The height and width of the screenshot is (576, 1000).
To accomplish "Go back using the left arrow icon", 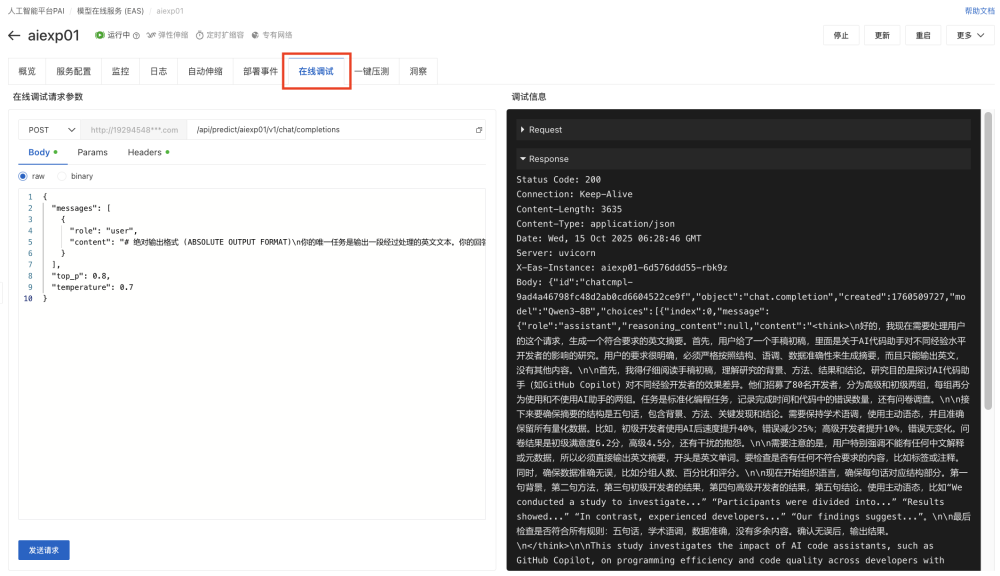I will [14, 36].
